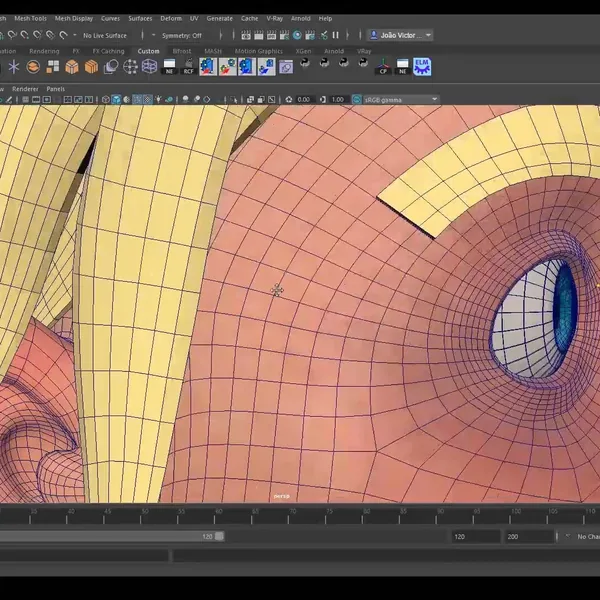Switch to the XGen shelf tab
The image size is (600, 600).
coord(303,51)
